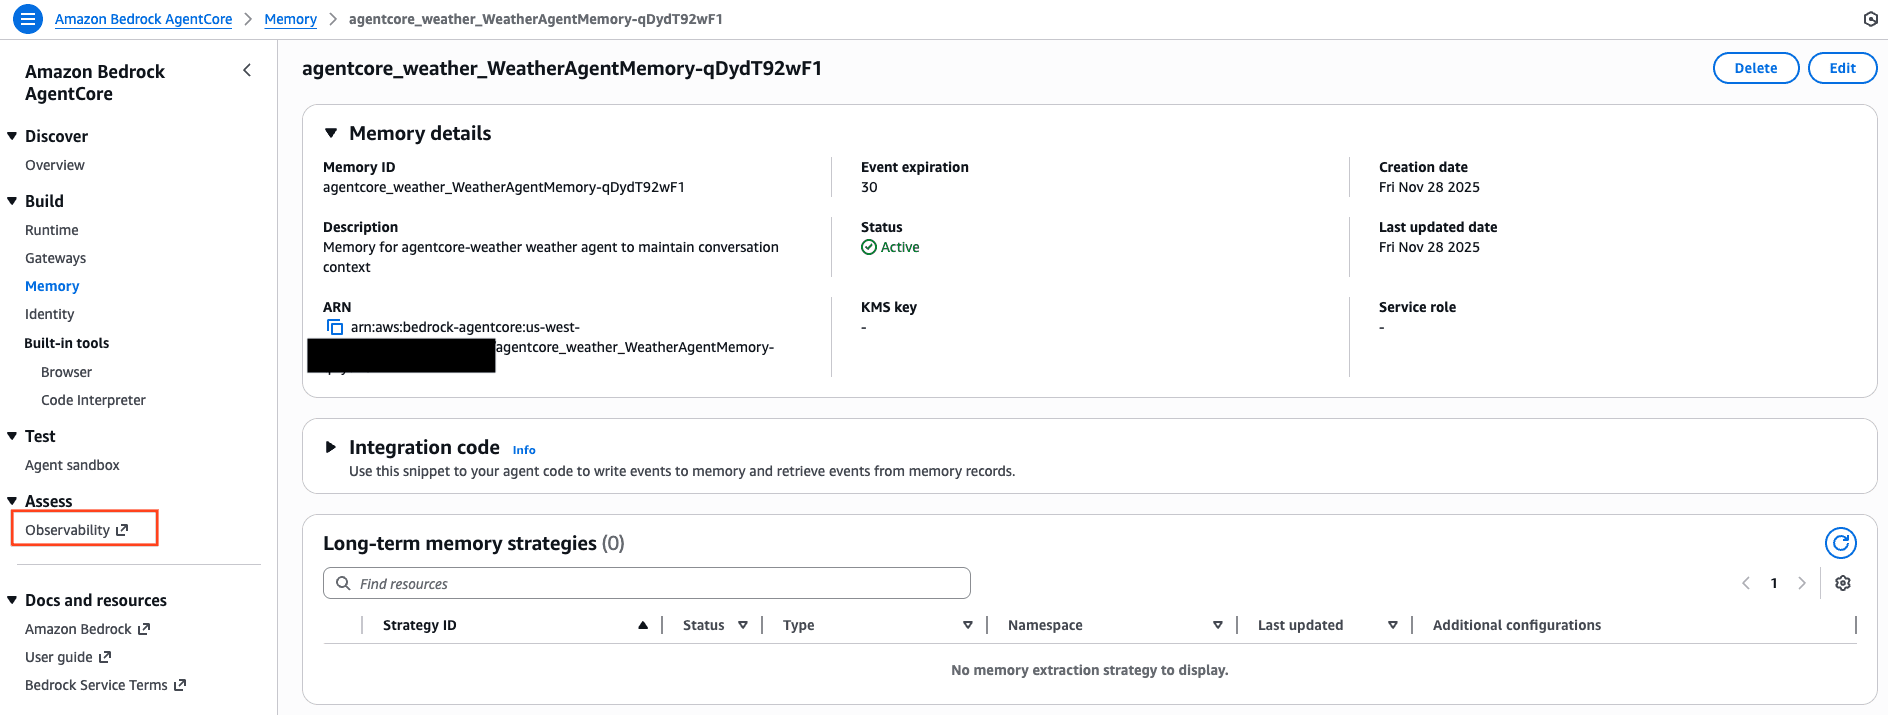Open Browser under Built-in tools
The height and width of the screenshot is (715, 1888).
coord(67,372)
